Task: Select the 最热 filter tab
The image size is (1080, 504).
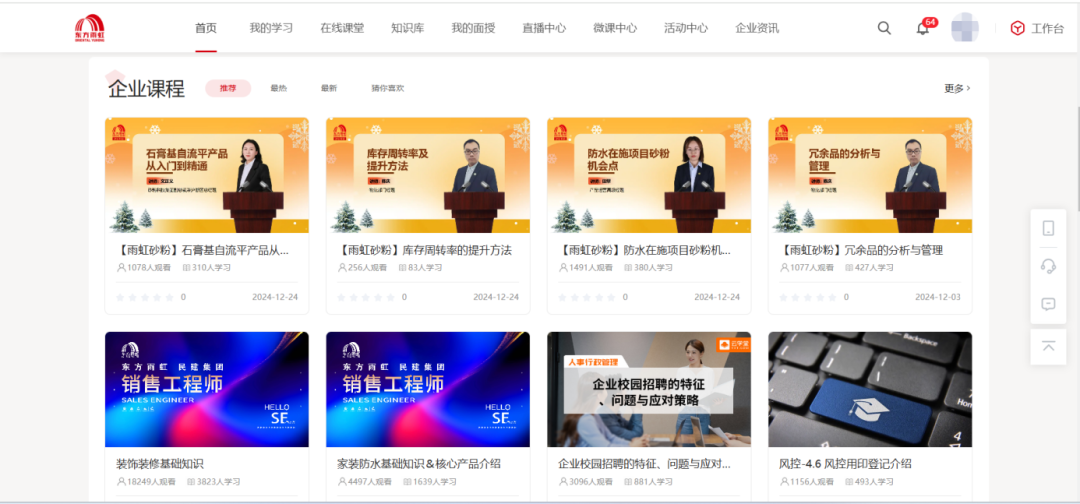Action: [278, 88]
